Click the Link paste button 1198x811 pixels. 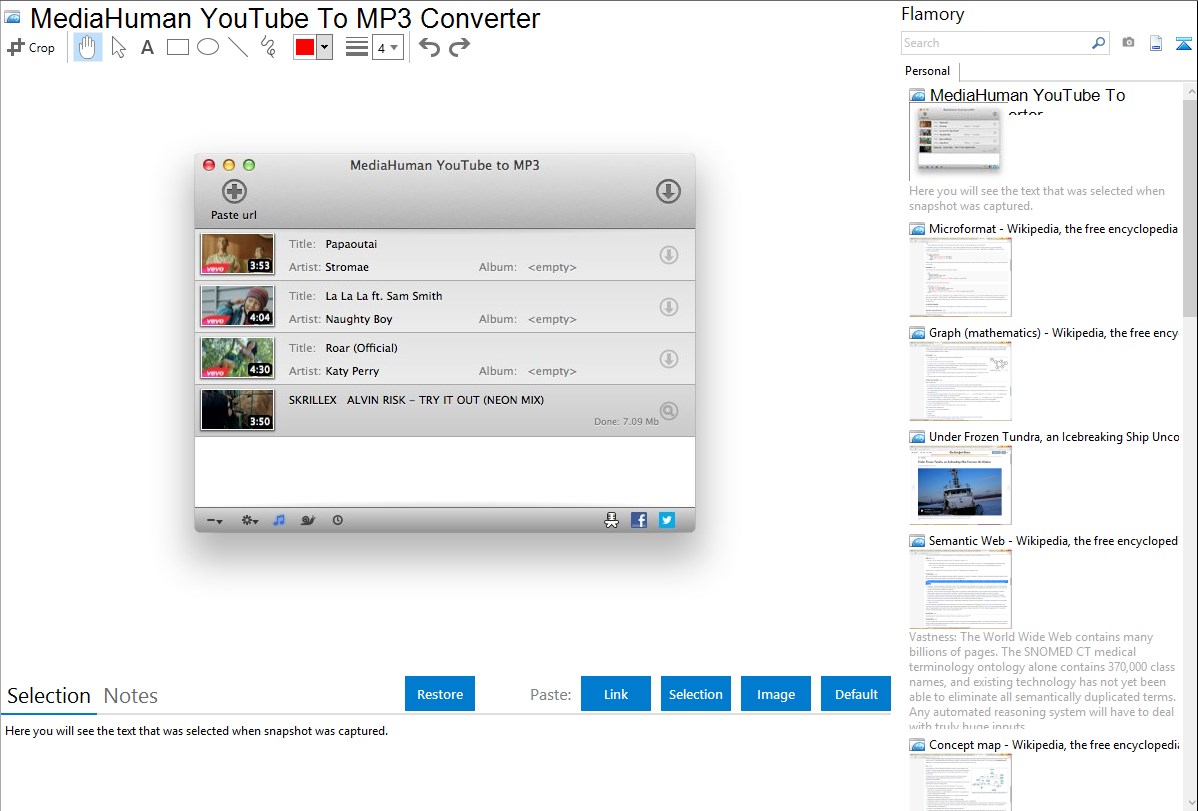point(616,694)
